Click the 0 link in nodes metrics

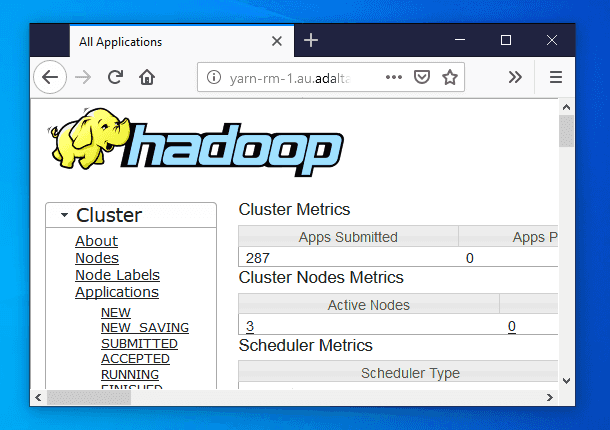[x=512, y=326]
